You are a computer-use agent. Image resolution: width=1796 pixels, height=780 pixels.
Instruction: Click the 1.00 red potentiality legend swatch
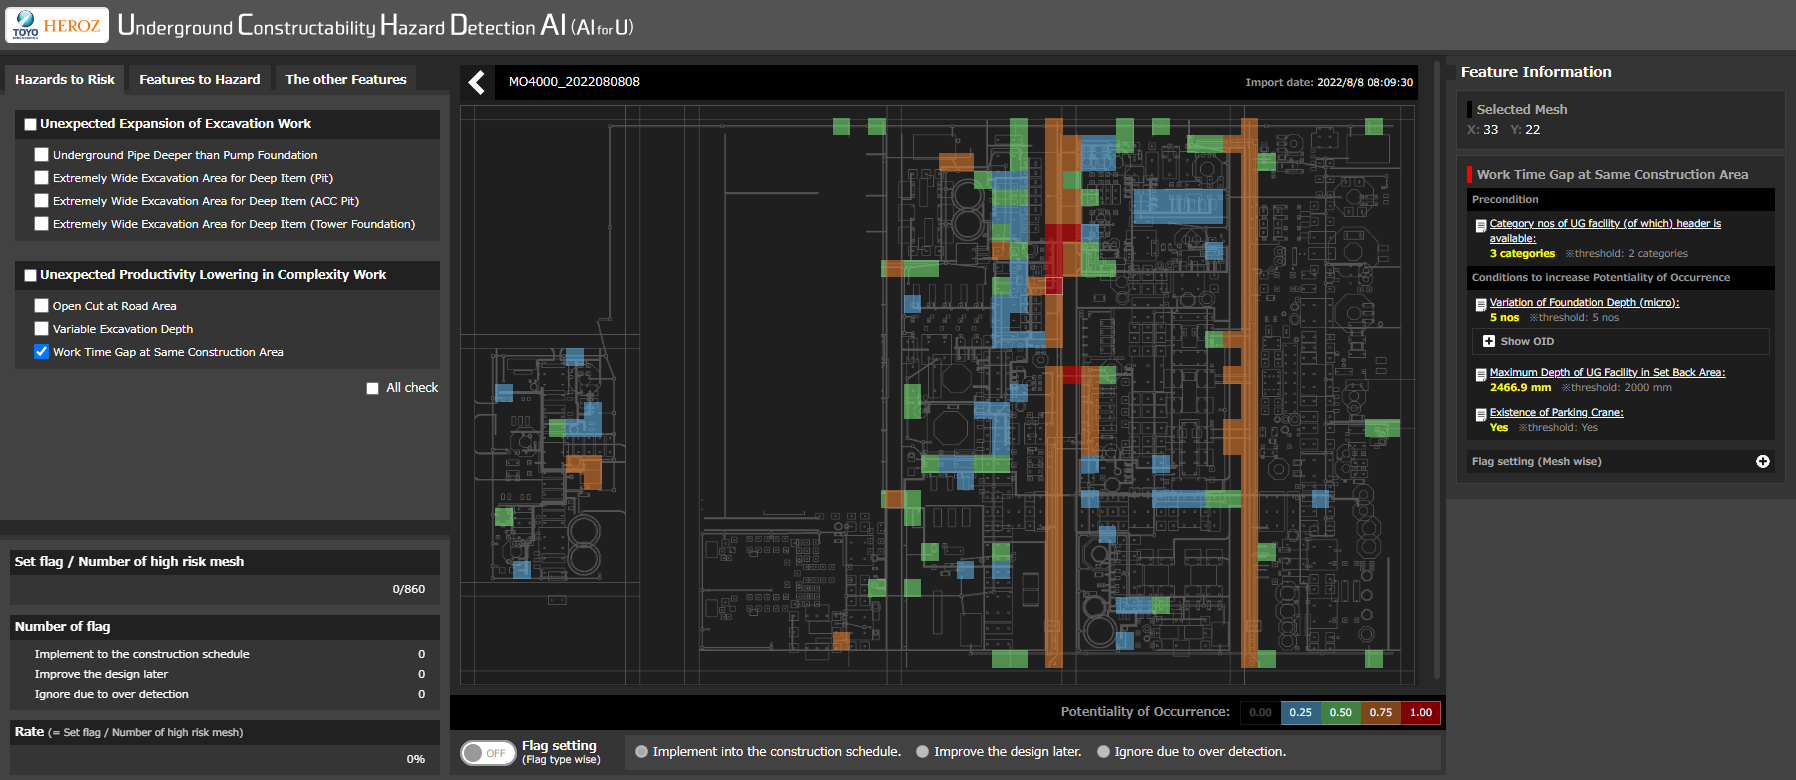[x=1420, y=713]
